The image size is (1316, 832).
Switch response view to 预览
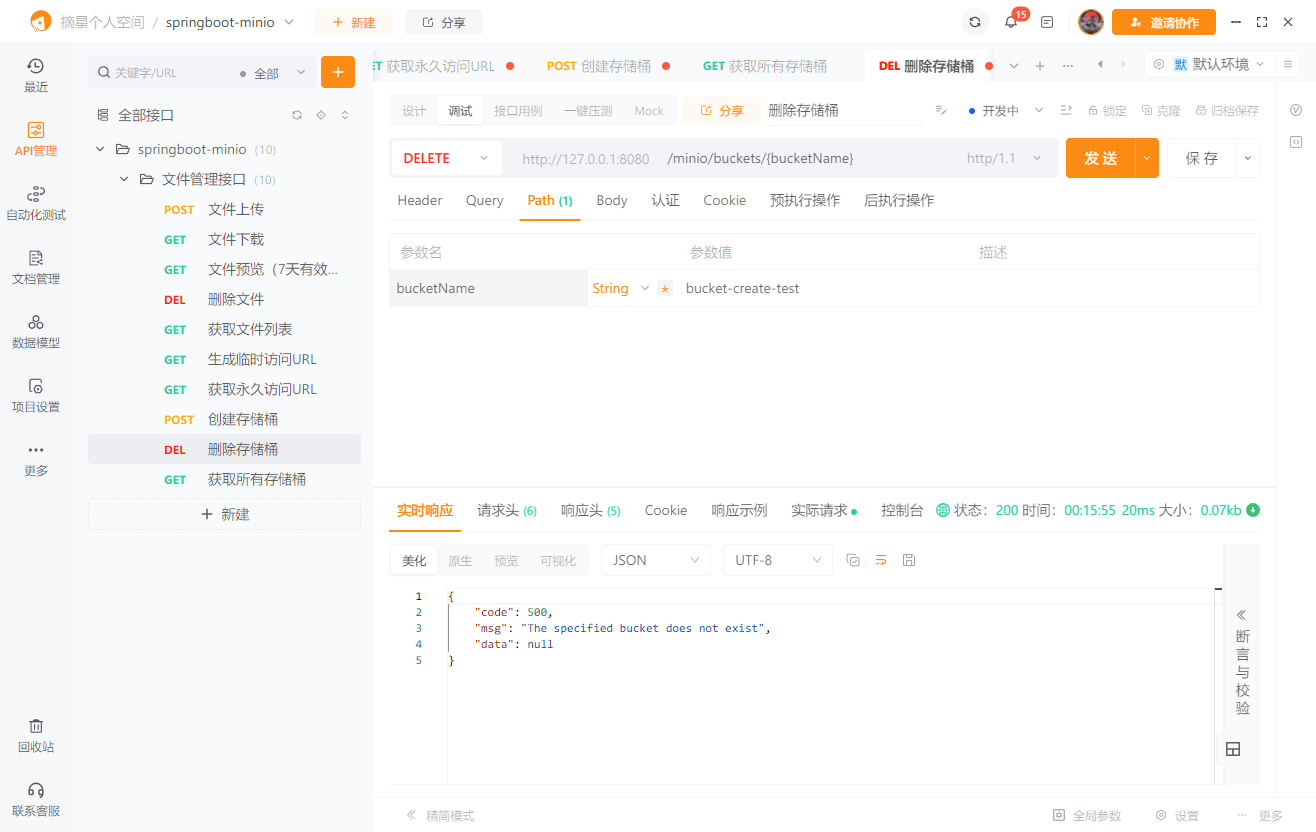tap(506, 560)
